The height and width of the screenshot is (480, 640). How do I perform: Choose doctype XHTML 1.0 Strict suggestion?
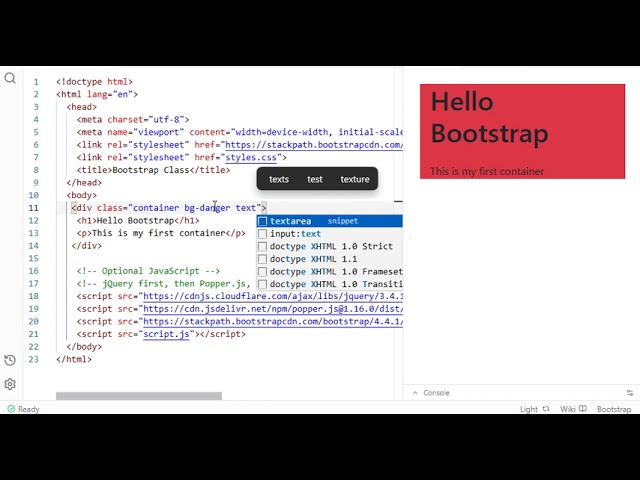tap(330, 246)
